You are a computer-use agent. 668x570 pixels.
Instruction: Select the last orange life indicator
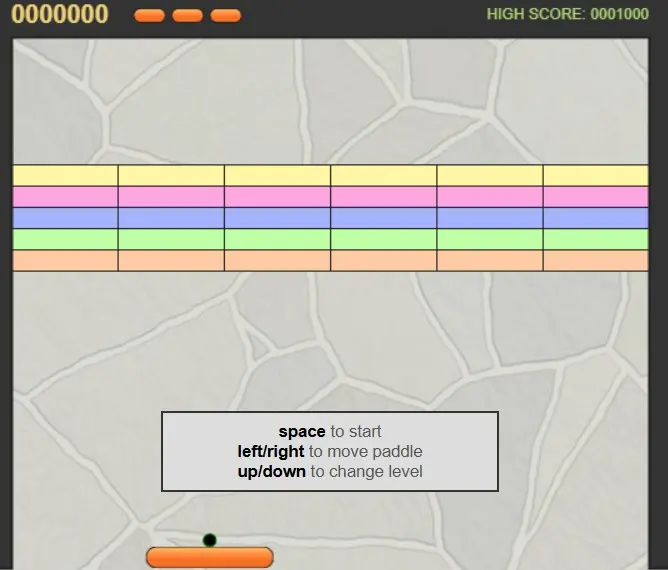226,16
